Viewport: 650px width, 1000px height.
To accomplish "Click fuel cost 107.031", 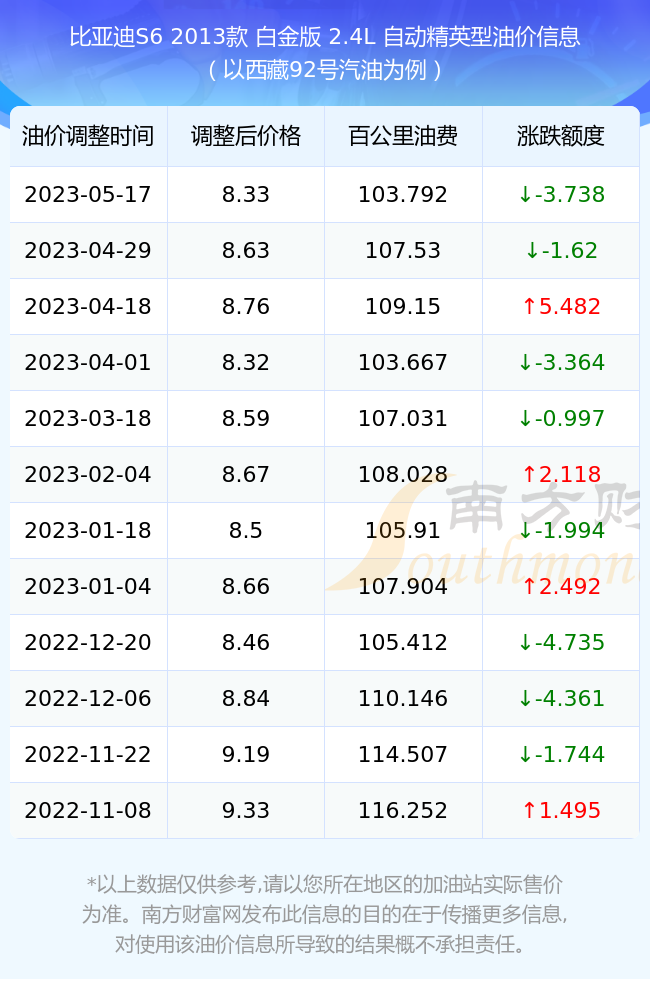I will pyautogui.click(x=403, y=419).
